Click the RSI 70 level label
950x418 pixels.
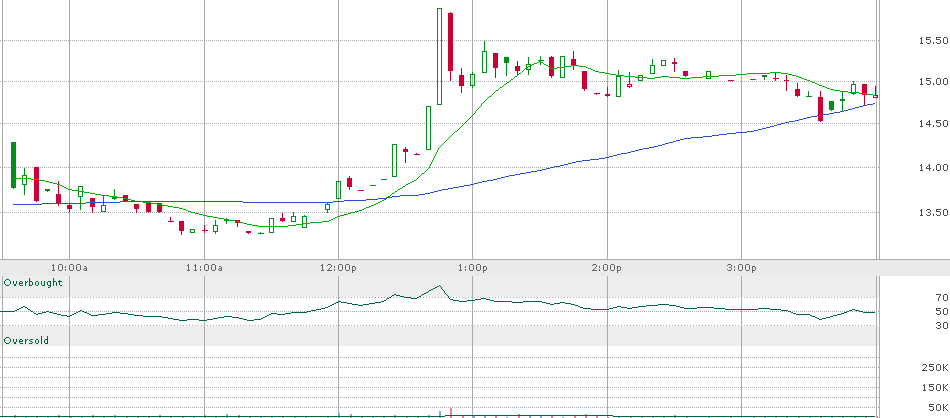point(942,297)
